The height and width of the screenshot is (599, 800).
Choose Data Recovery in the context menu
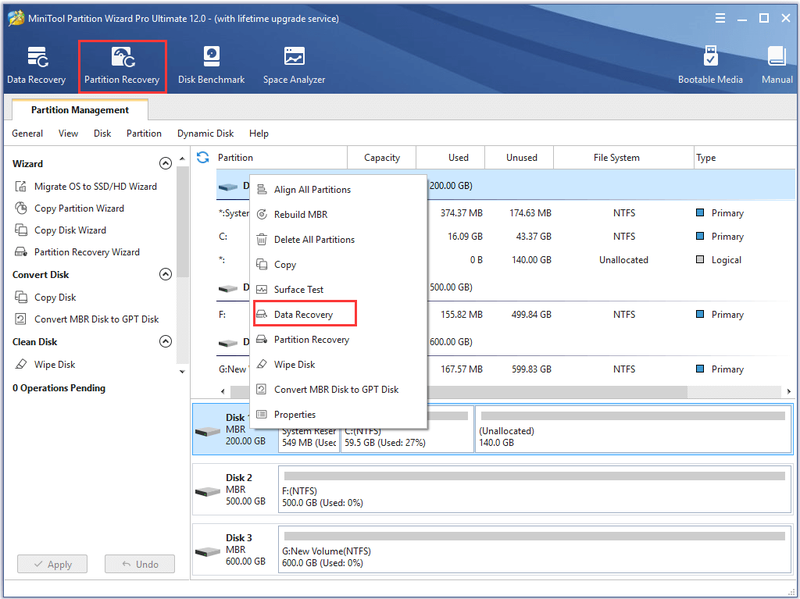tap(305, 314)
